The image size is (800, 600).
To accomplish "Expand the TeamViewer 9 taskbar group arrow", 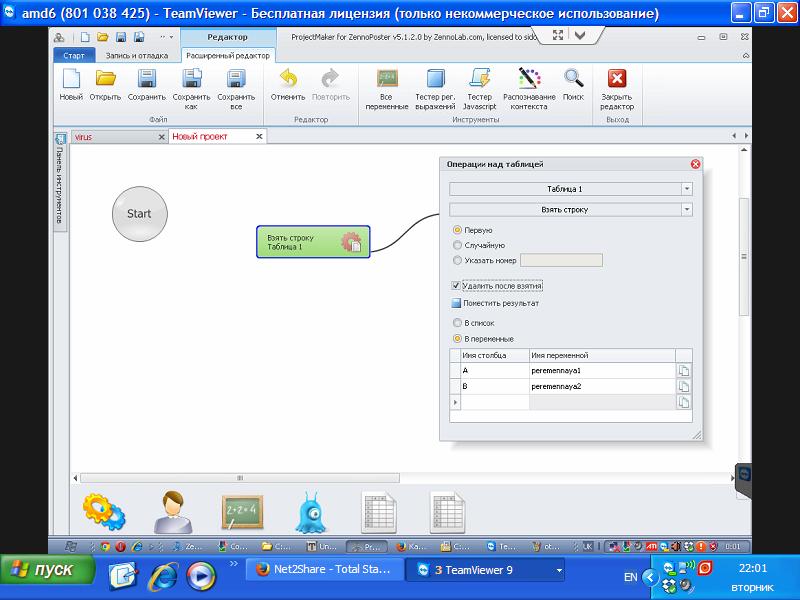I will [x=559, y=570].
